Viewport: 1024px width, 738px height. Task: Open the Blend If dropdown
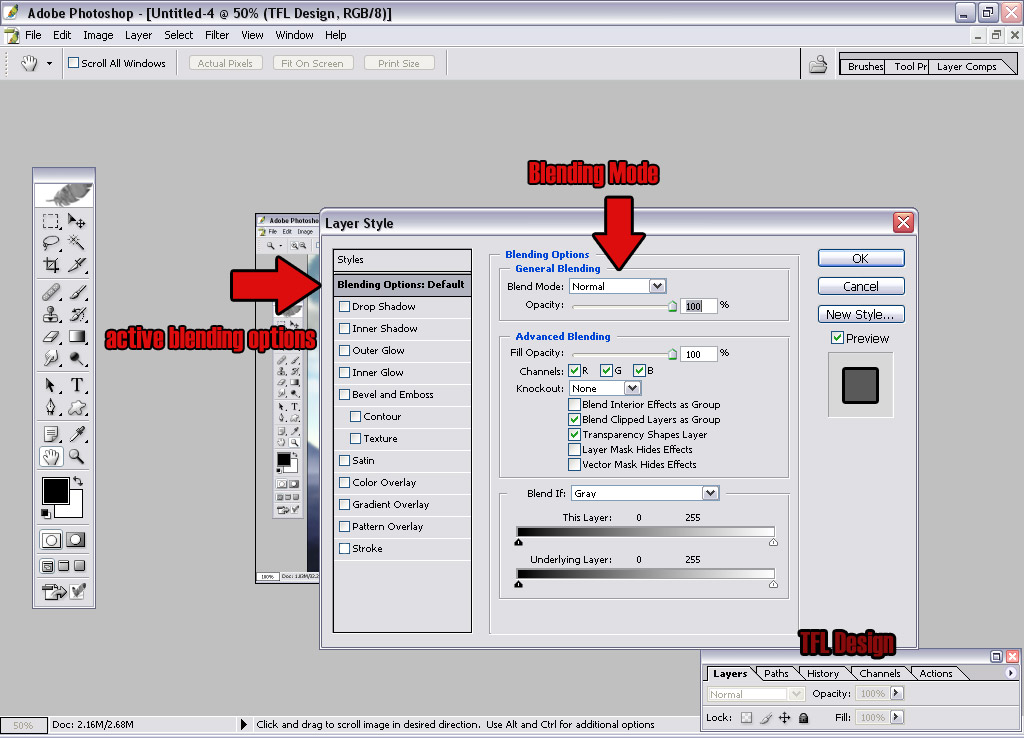click(x=711, y=493)
